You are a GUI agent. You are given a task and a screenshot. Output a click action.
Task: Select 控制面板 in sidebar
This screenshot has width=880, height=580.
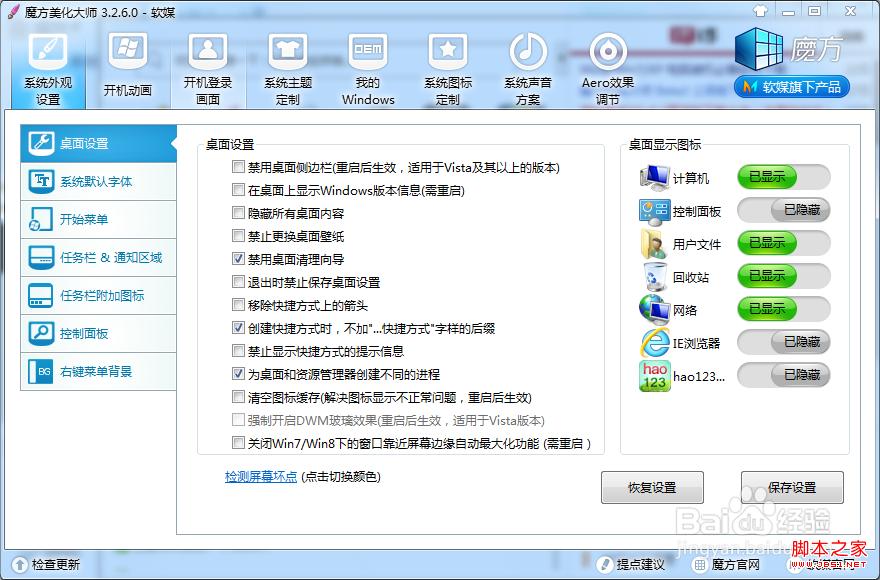click(x=98, y=334)
